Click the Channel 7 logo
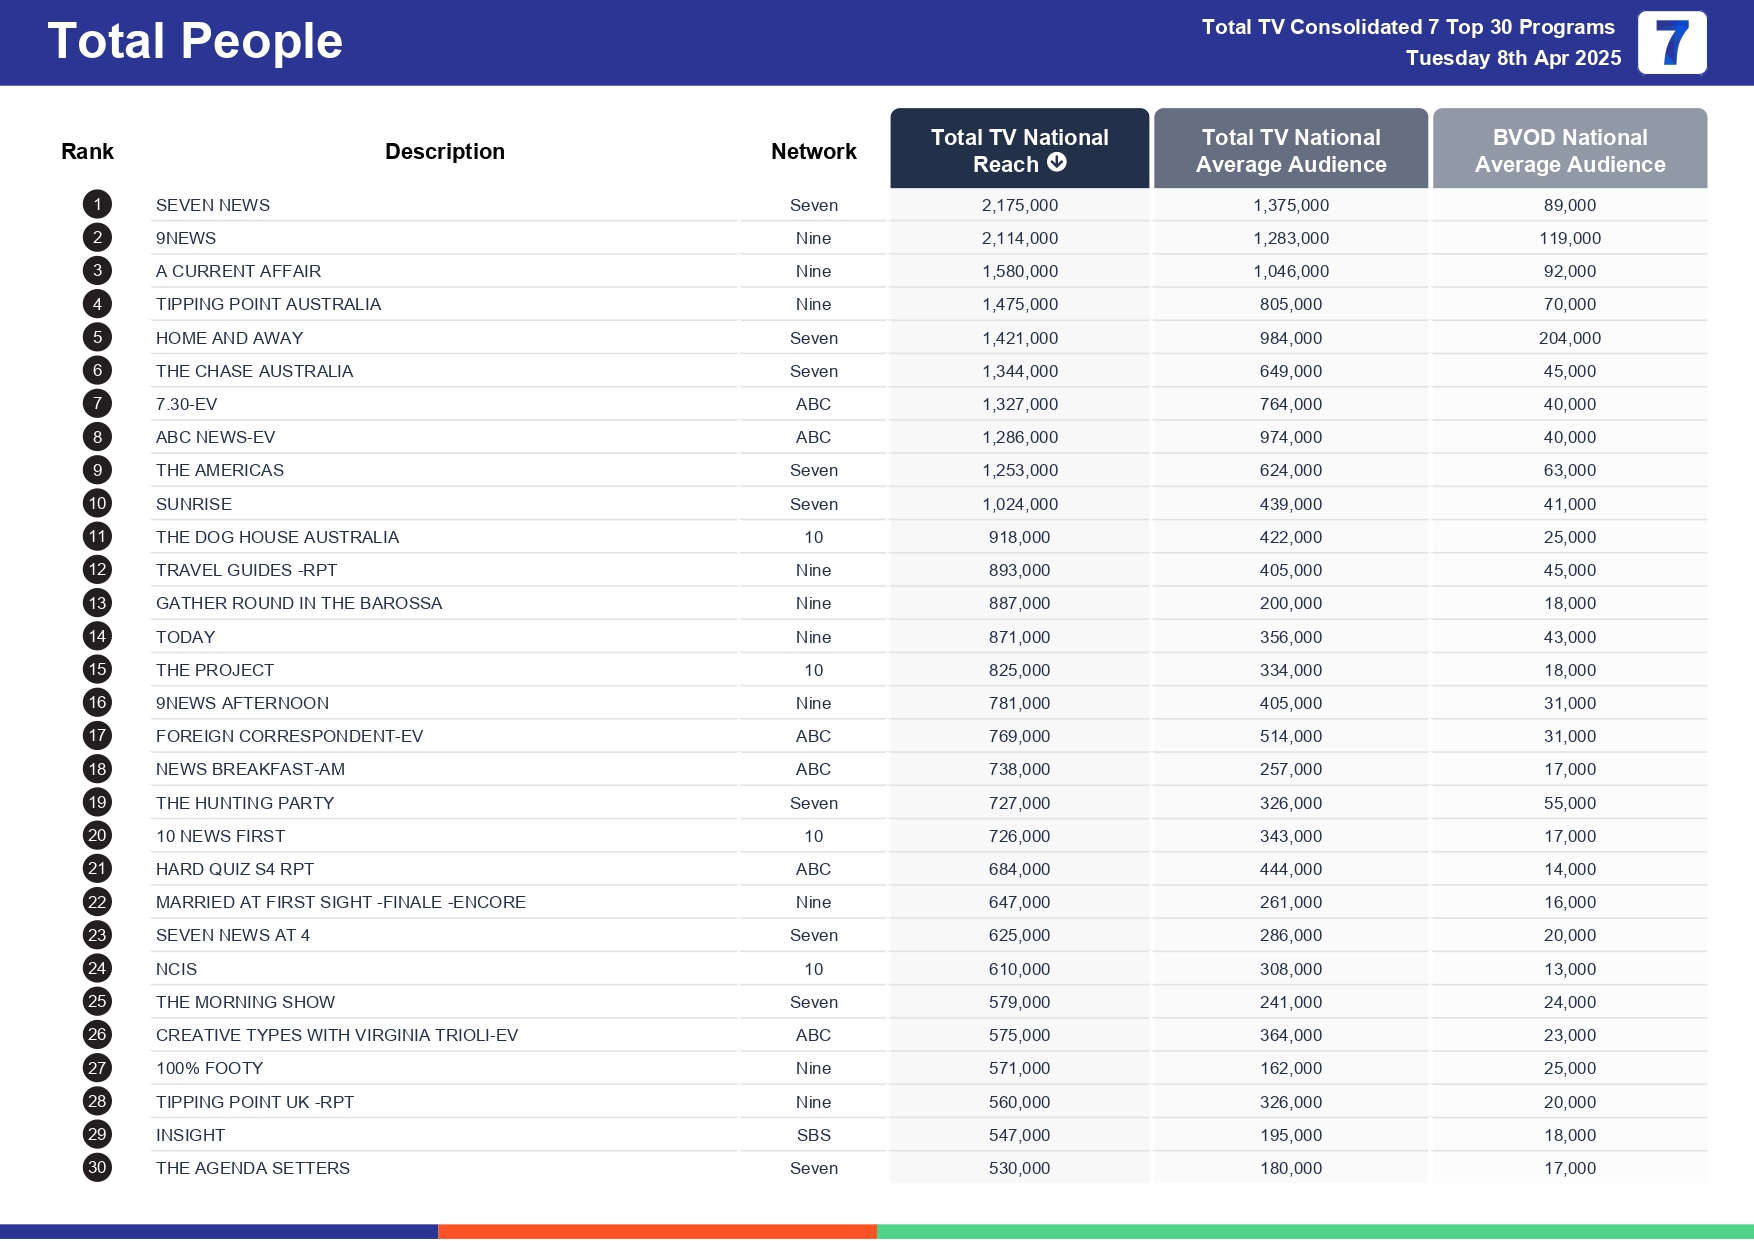Screen dimensions: 1754x1241 tap(1671, 43)
